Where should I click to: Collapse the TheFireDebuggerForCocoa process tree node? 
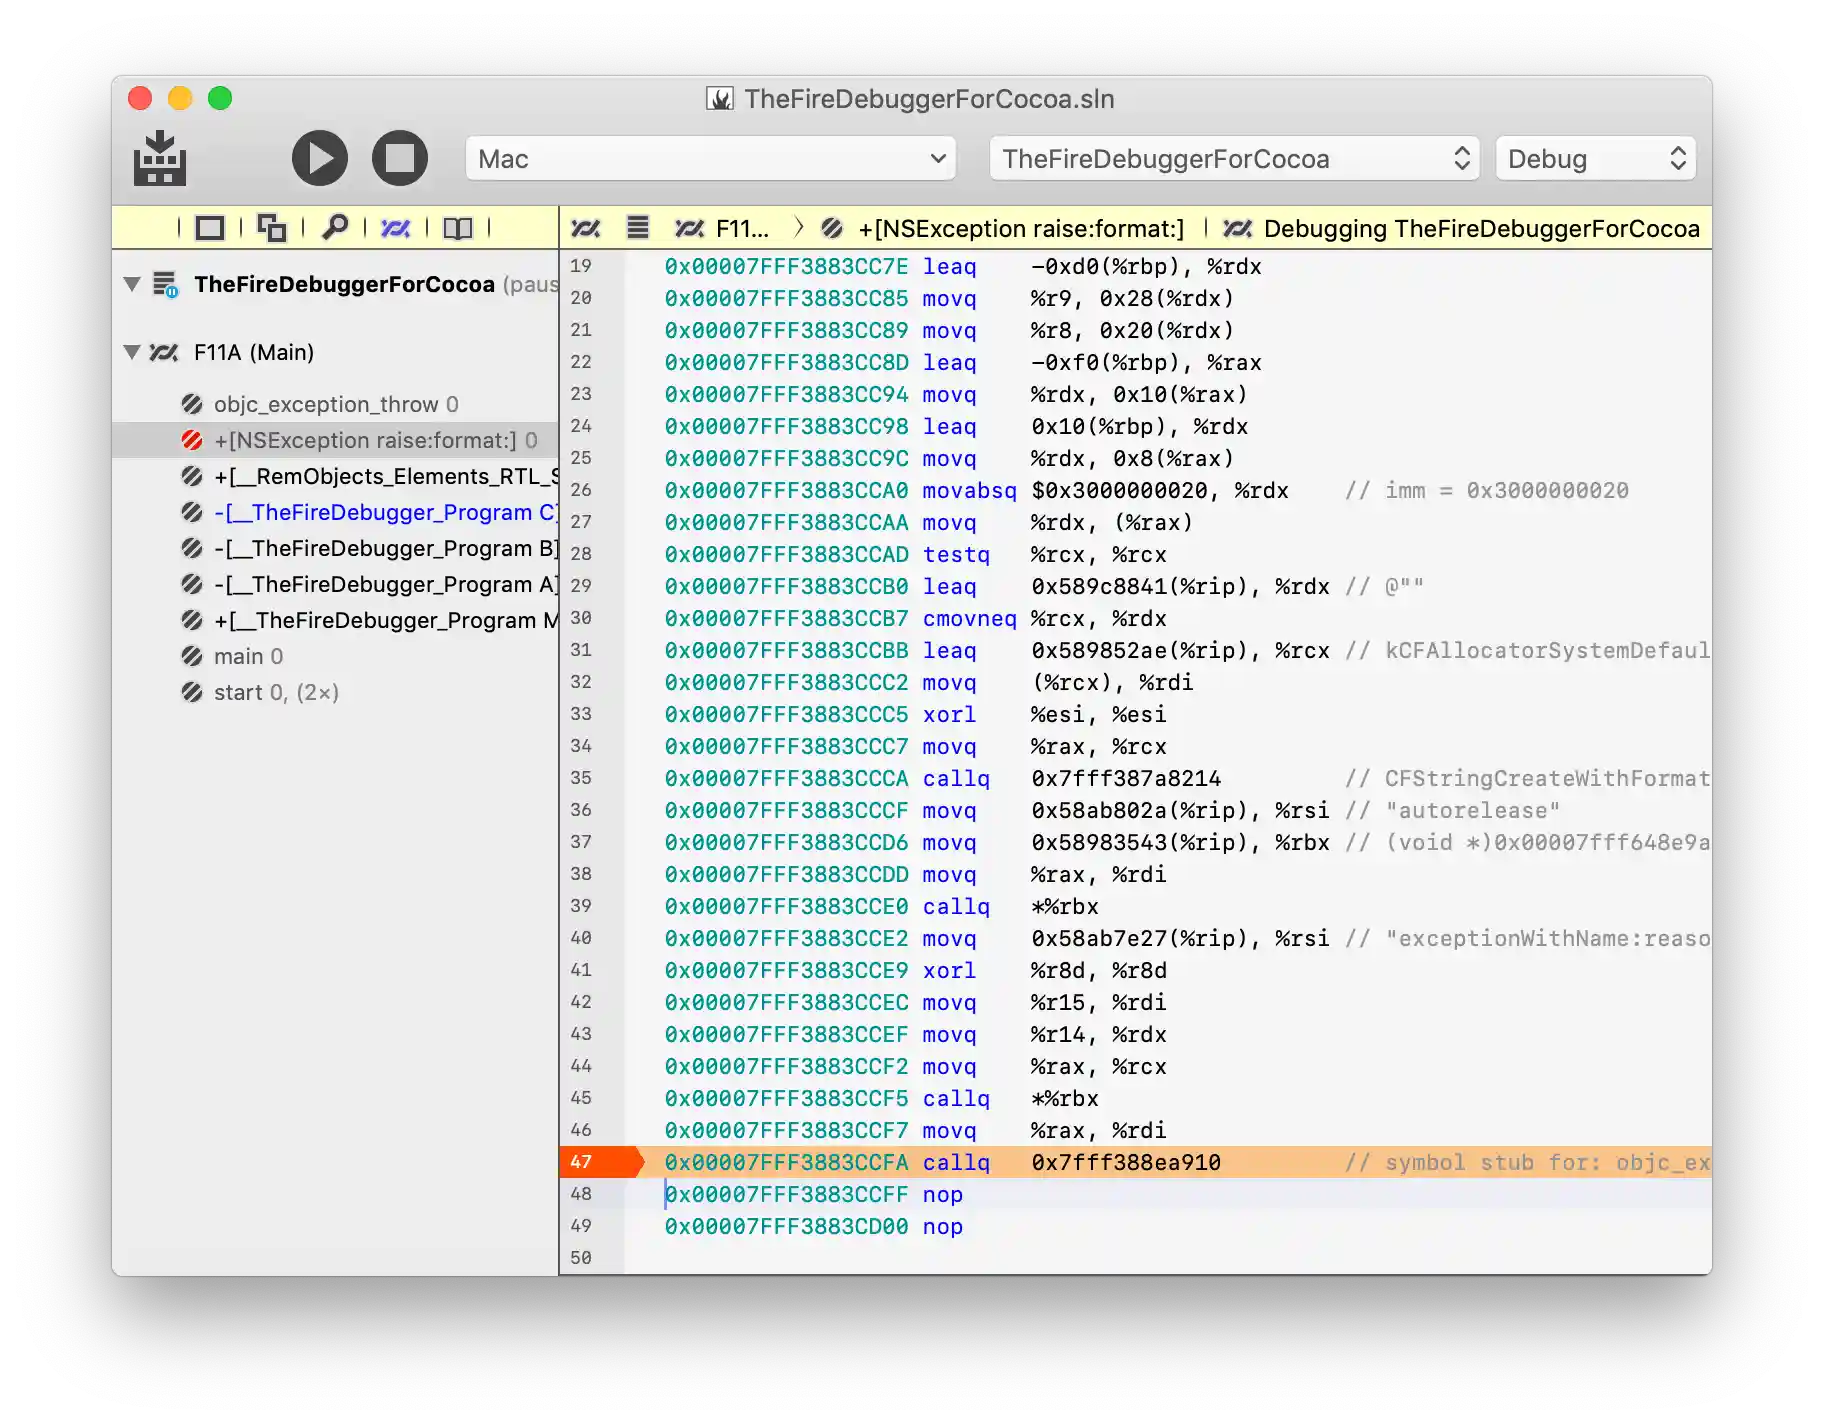coord(132,284)
